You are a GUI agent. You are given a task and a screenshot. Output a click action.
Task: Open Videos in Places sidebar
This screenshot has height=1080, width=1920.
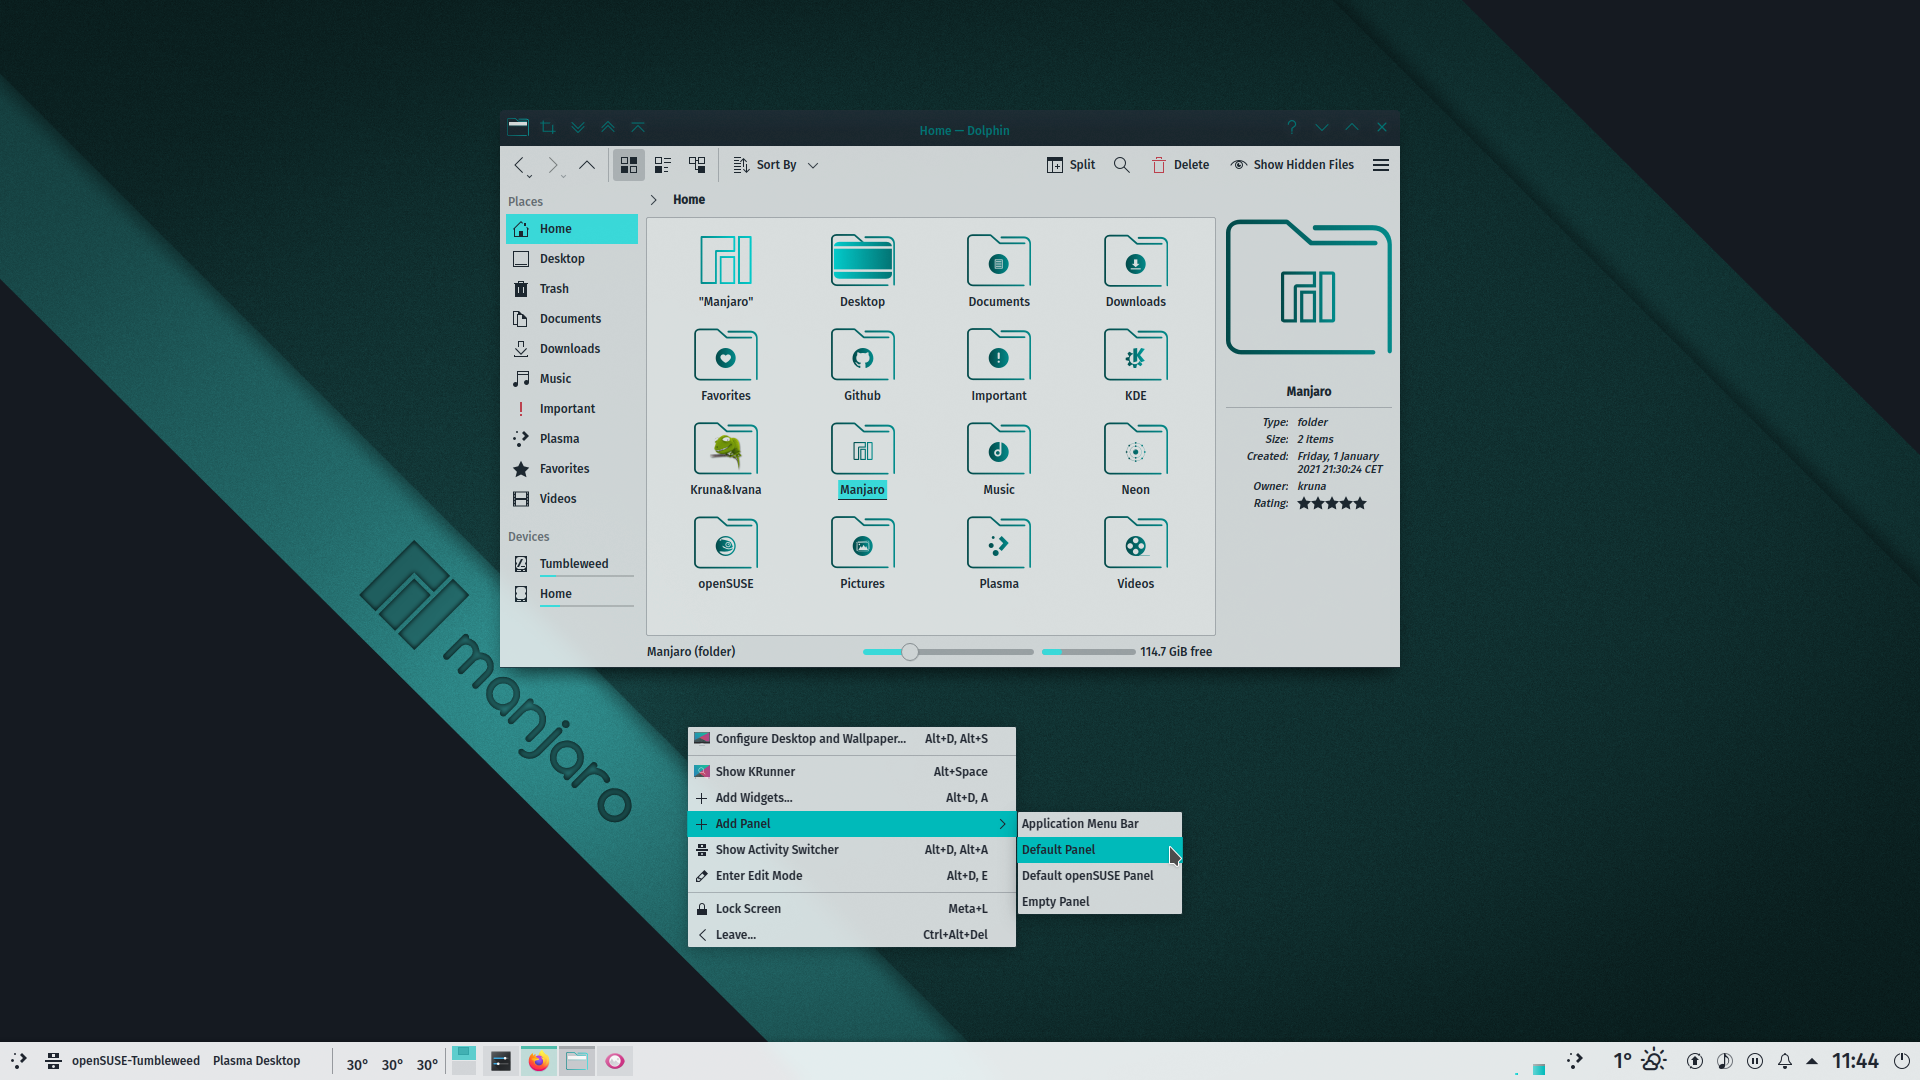[x=572, y=499]
